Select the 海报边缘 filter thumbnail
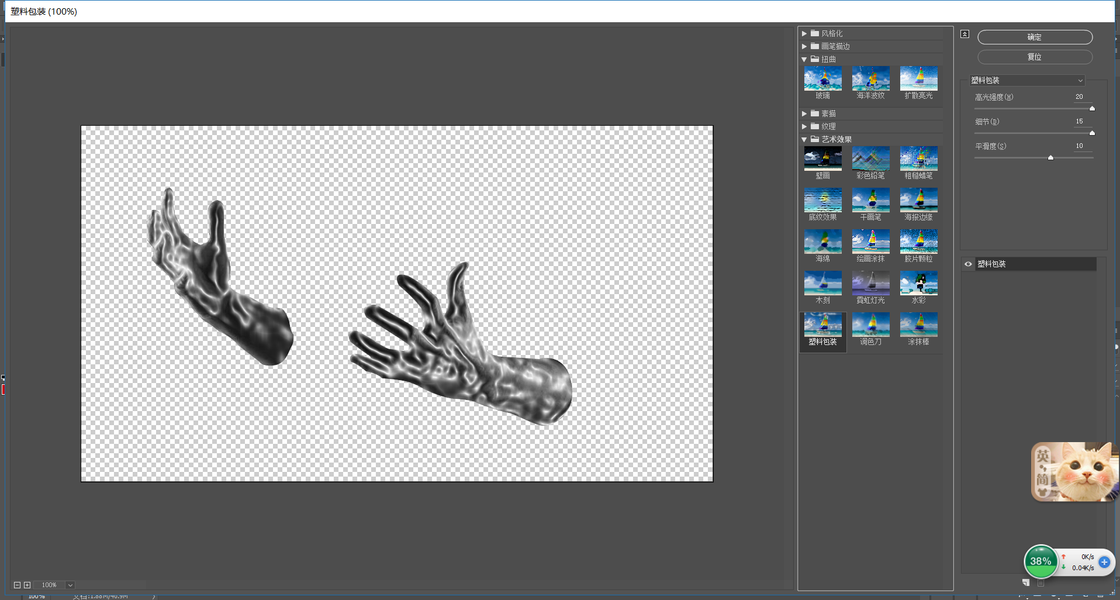Image resolution: width=1120 pixels, height=600 pixels. 919,199
